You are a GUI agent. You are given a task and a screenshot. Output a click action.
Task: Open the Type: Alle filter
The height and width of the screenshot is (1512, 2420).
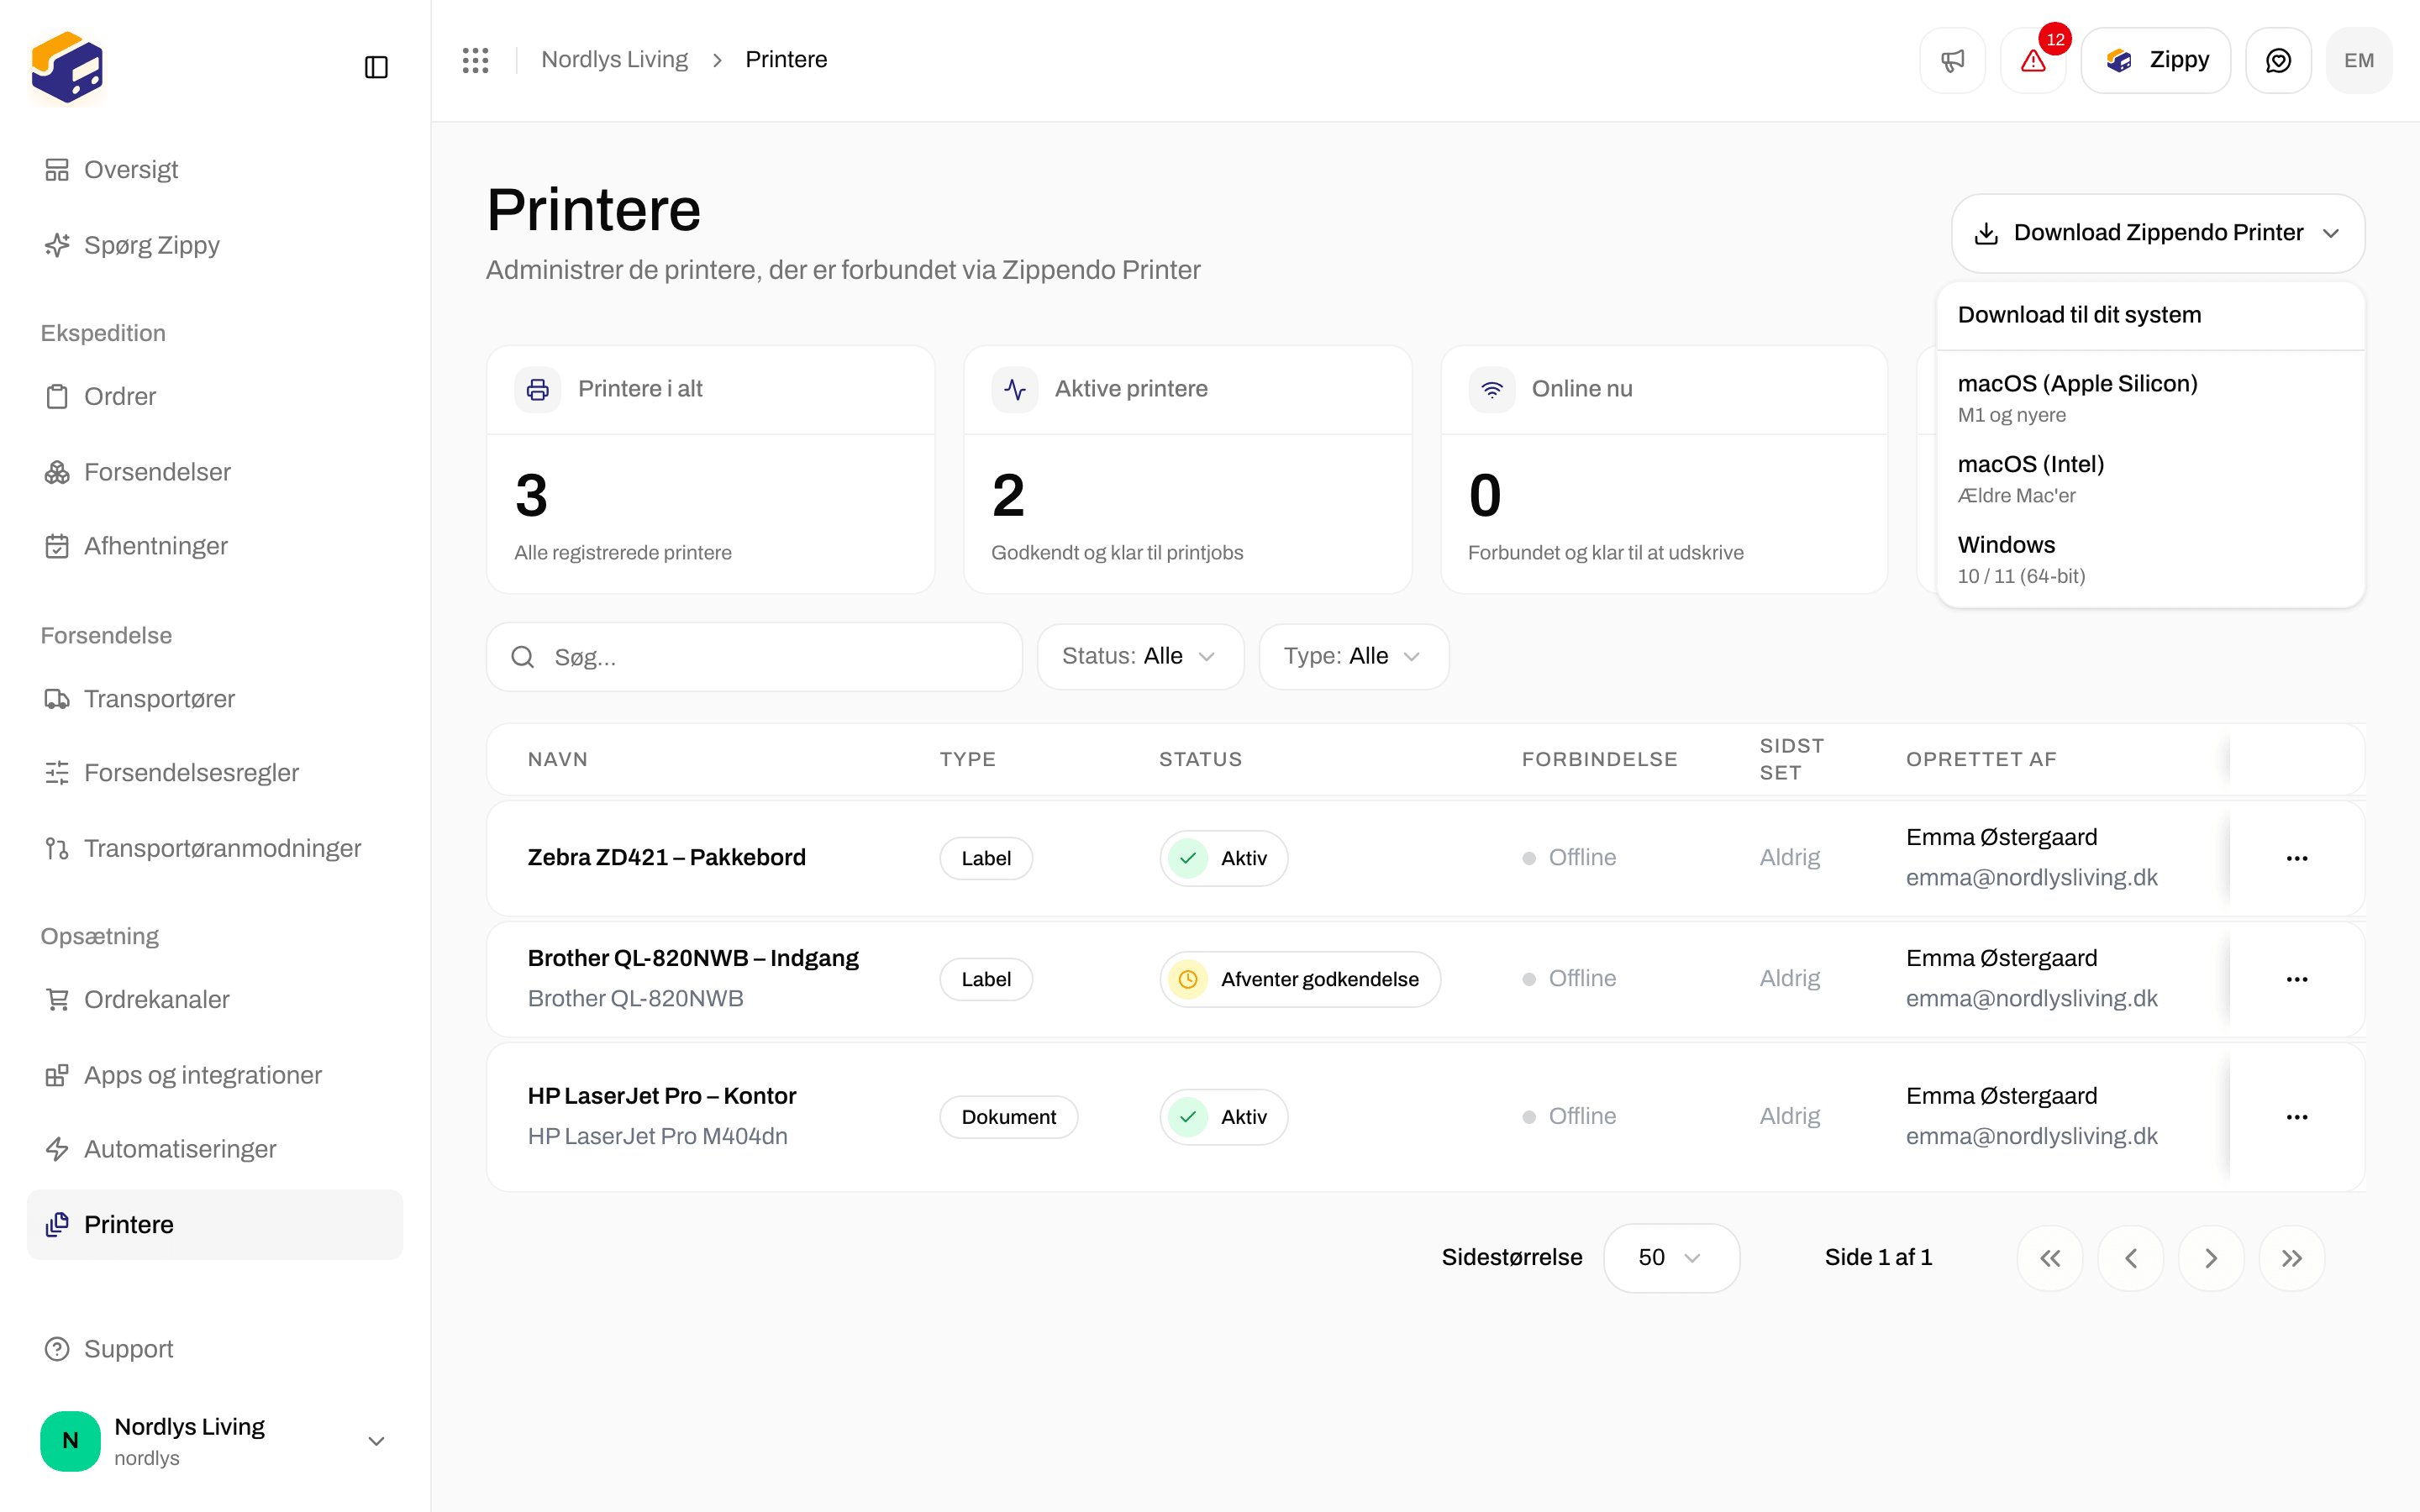[x=1353, y=656]
